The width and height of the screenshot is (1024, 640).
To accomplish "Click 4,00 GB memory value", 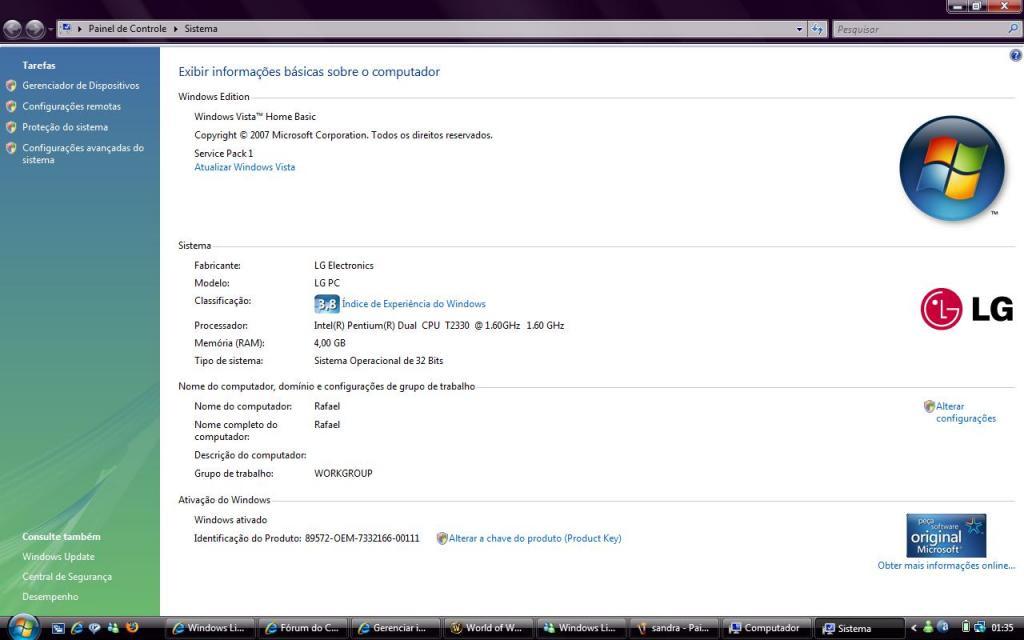I will 330,343.
